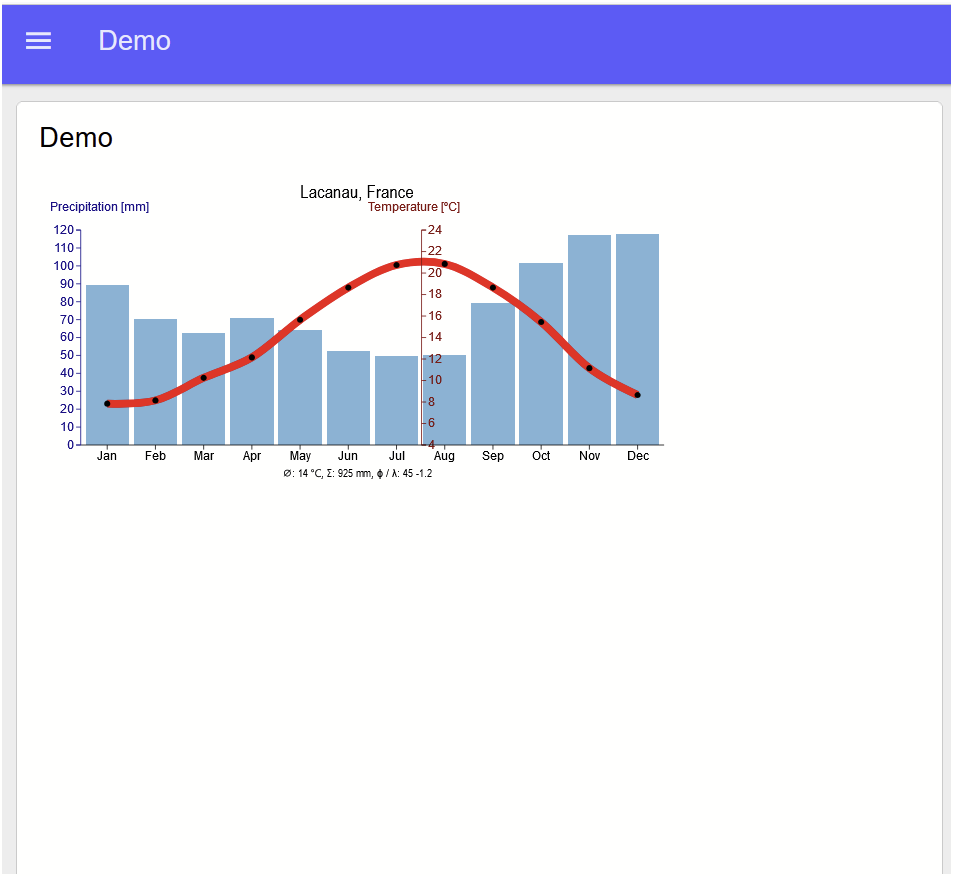Click the 50 precipitation axis tick
The width and height of the screenshot is (953, 876).
pos(67,355)
